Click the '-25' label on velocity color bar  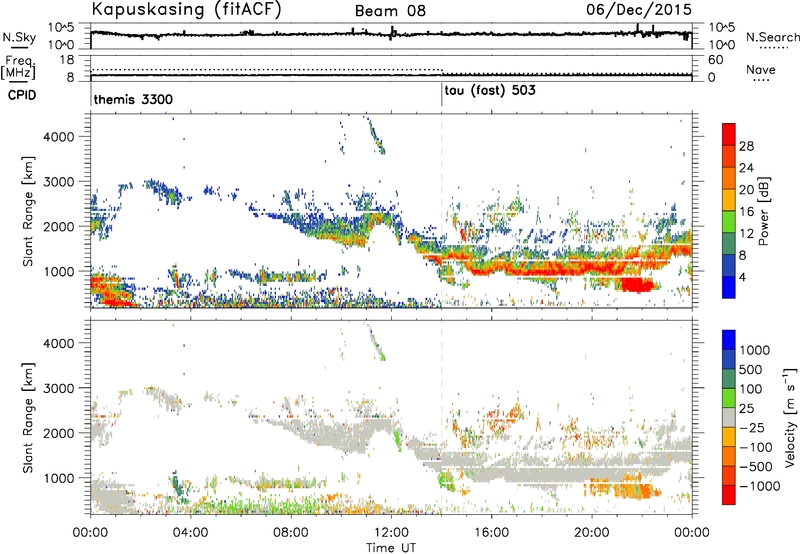click(x=752, y=428)
